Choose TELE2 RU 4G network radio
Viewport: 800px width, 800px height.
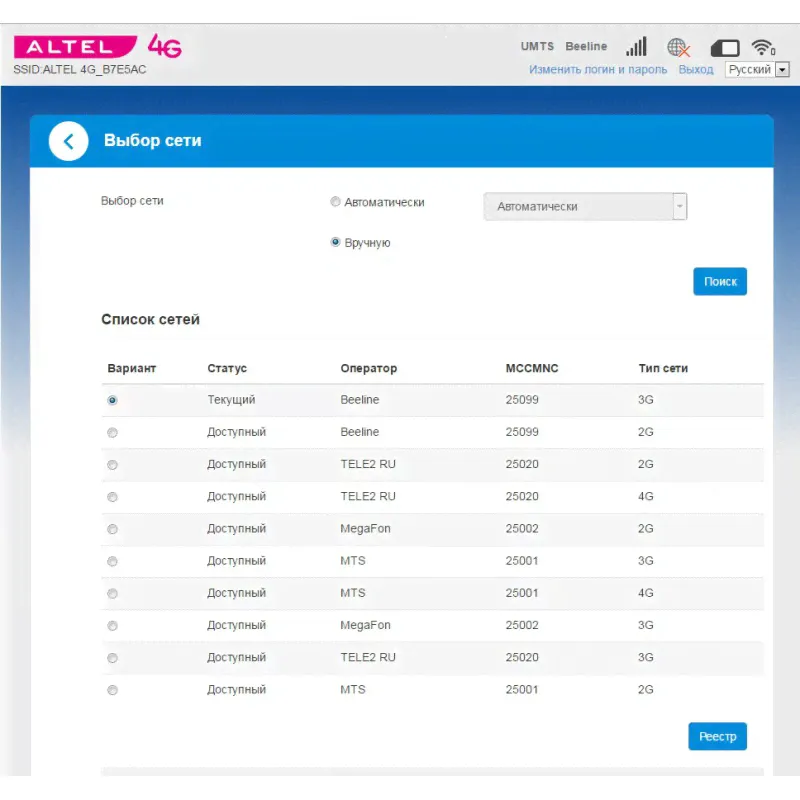112,497
